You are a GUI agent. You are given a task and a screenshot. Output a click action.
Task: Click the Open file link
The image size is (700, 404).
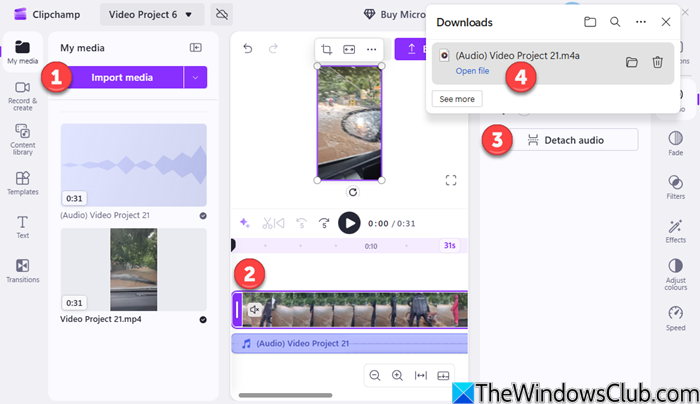[x=472, y=71]
